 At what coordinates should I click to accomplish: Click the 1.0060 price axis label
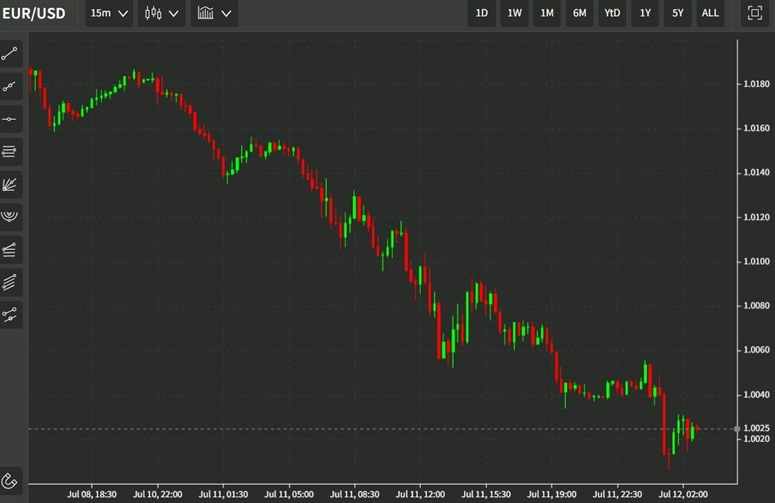coord(756,350)
